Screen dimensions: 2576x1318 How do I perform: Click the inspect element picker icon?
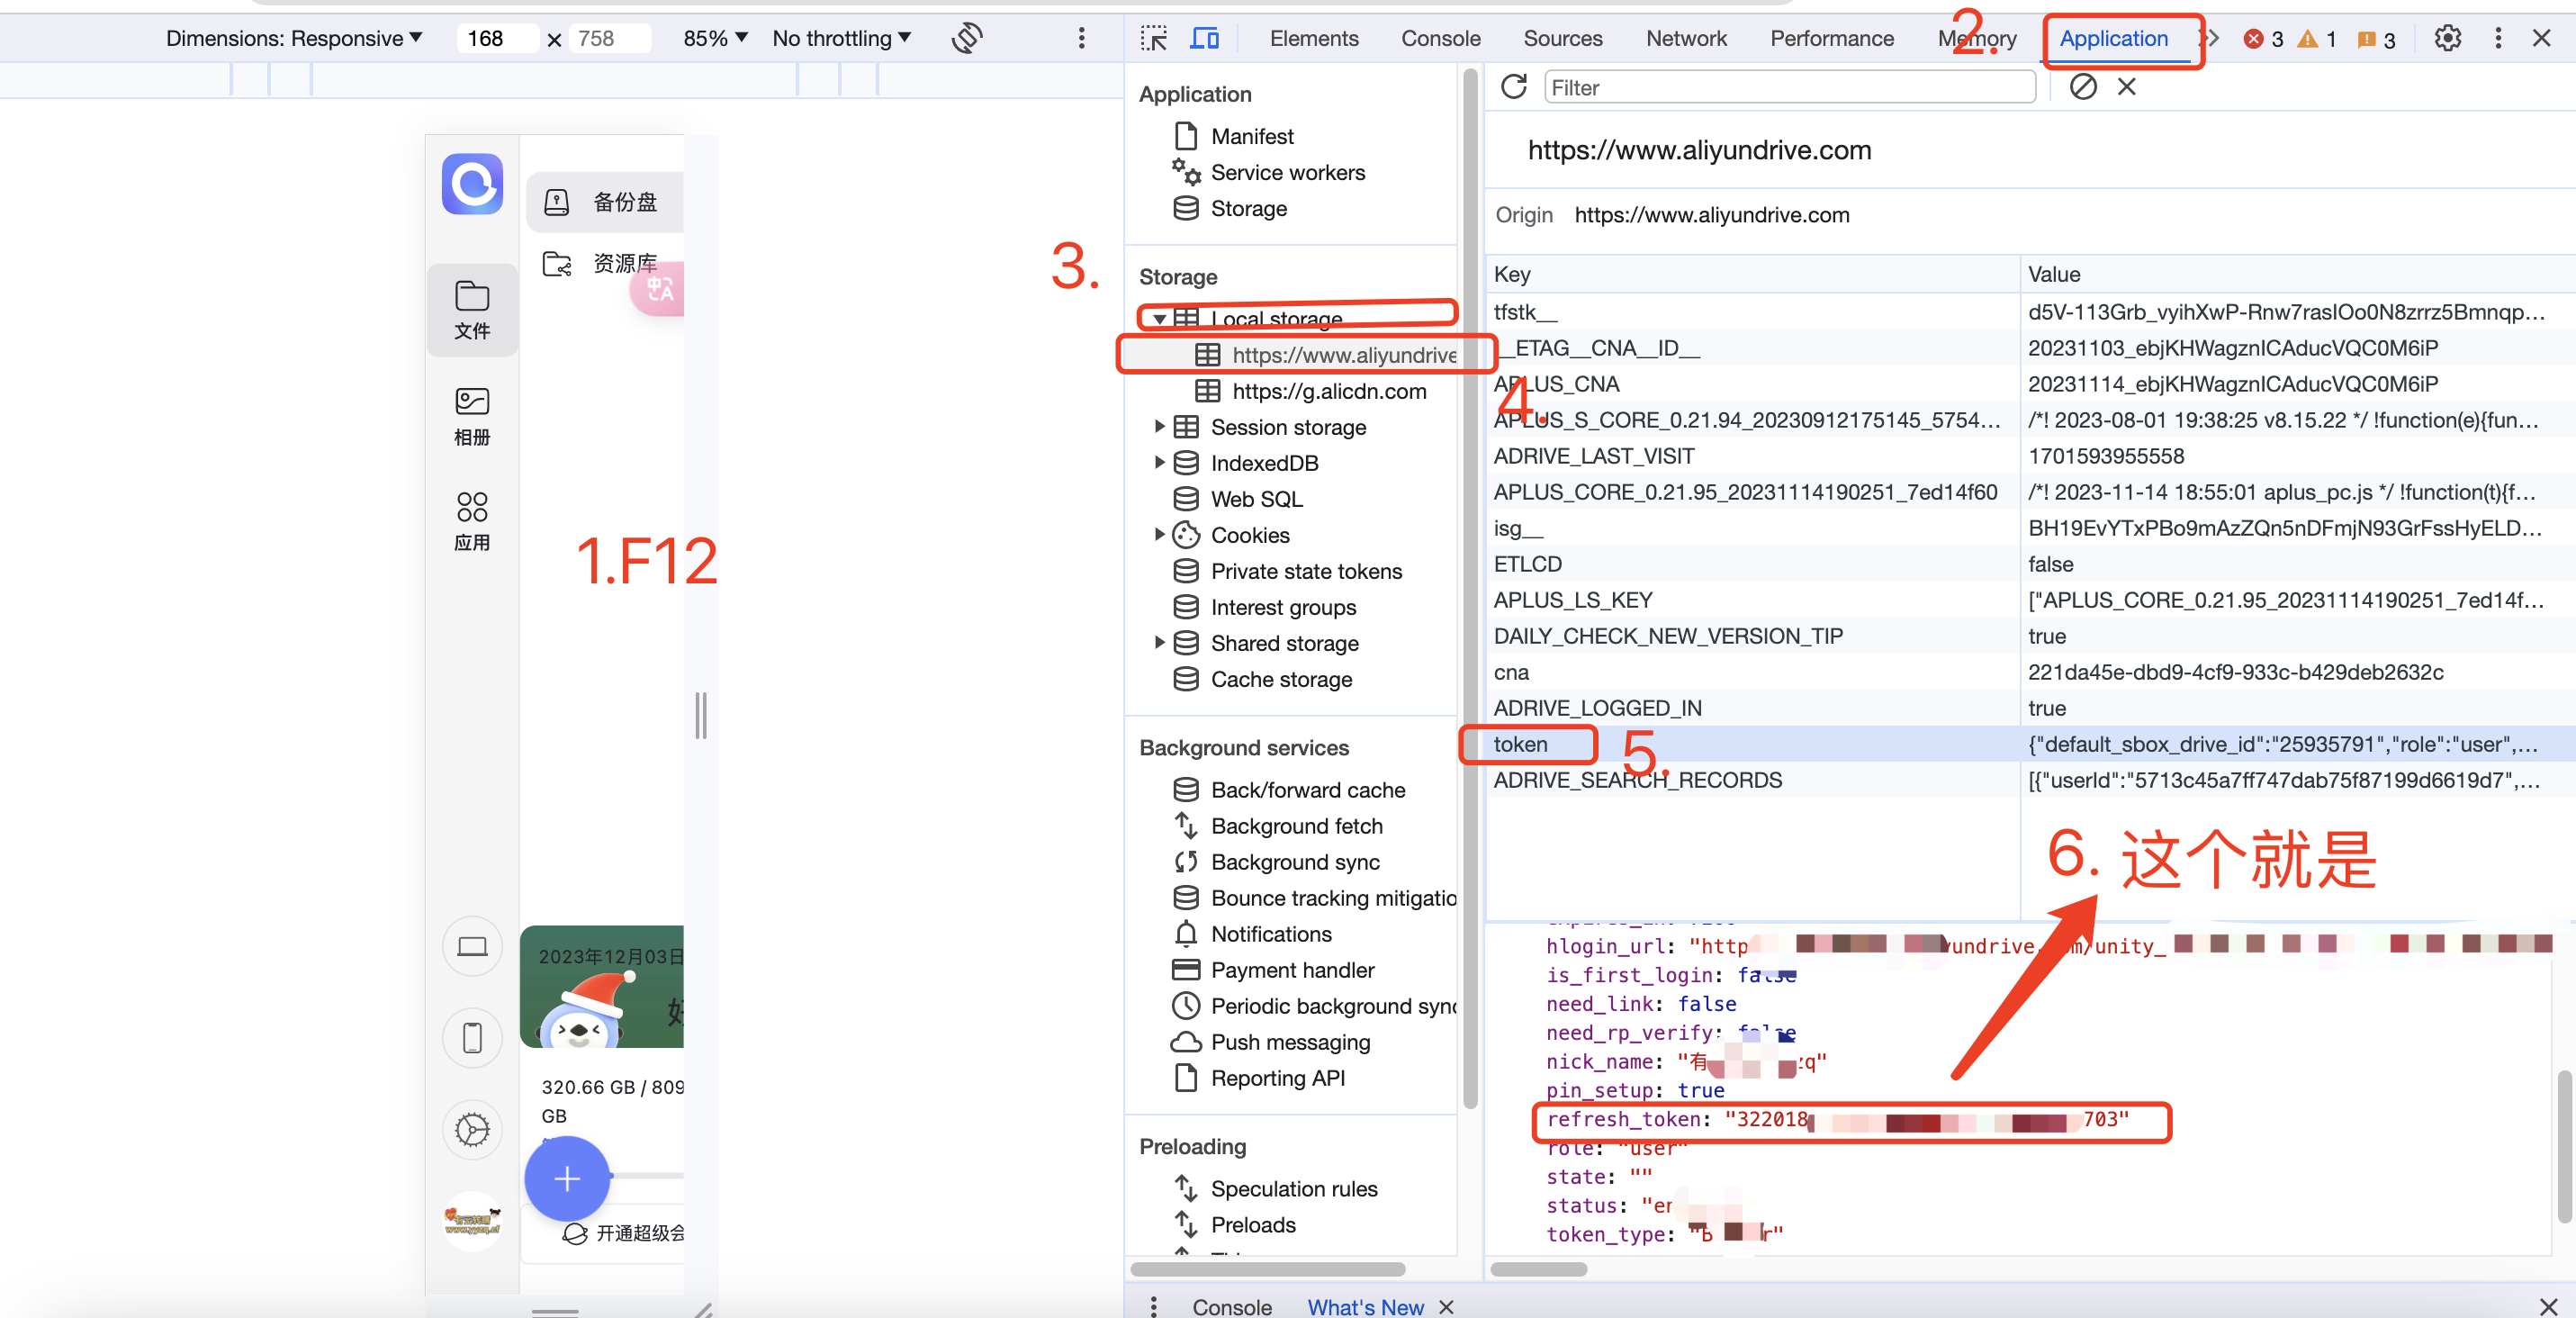pos(1154,38)
